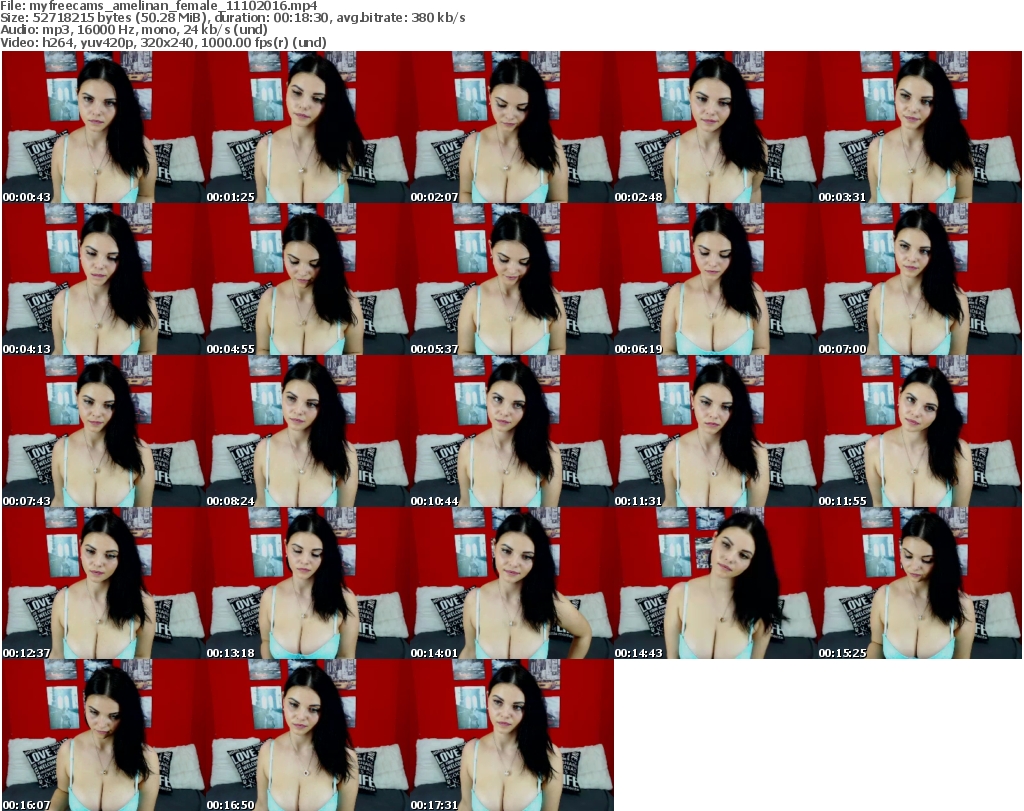The height and width of the screenshot is (811, 1024).
Task: Select the thumbnail at 00:12:37
Action: (104, 583)
